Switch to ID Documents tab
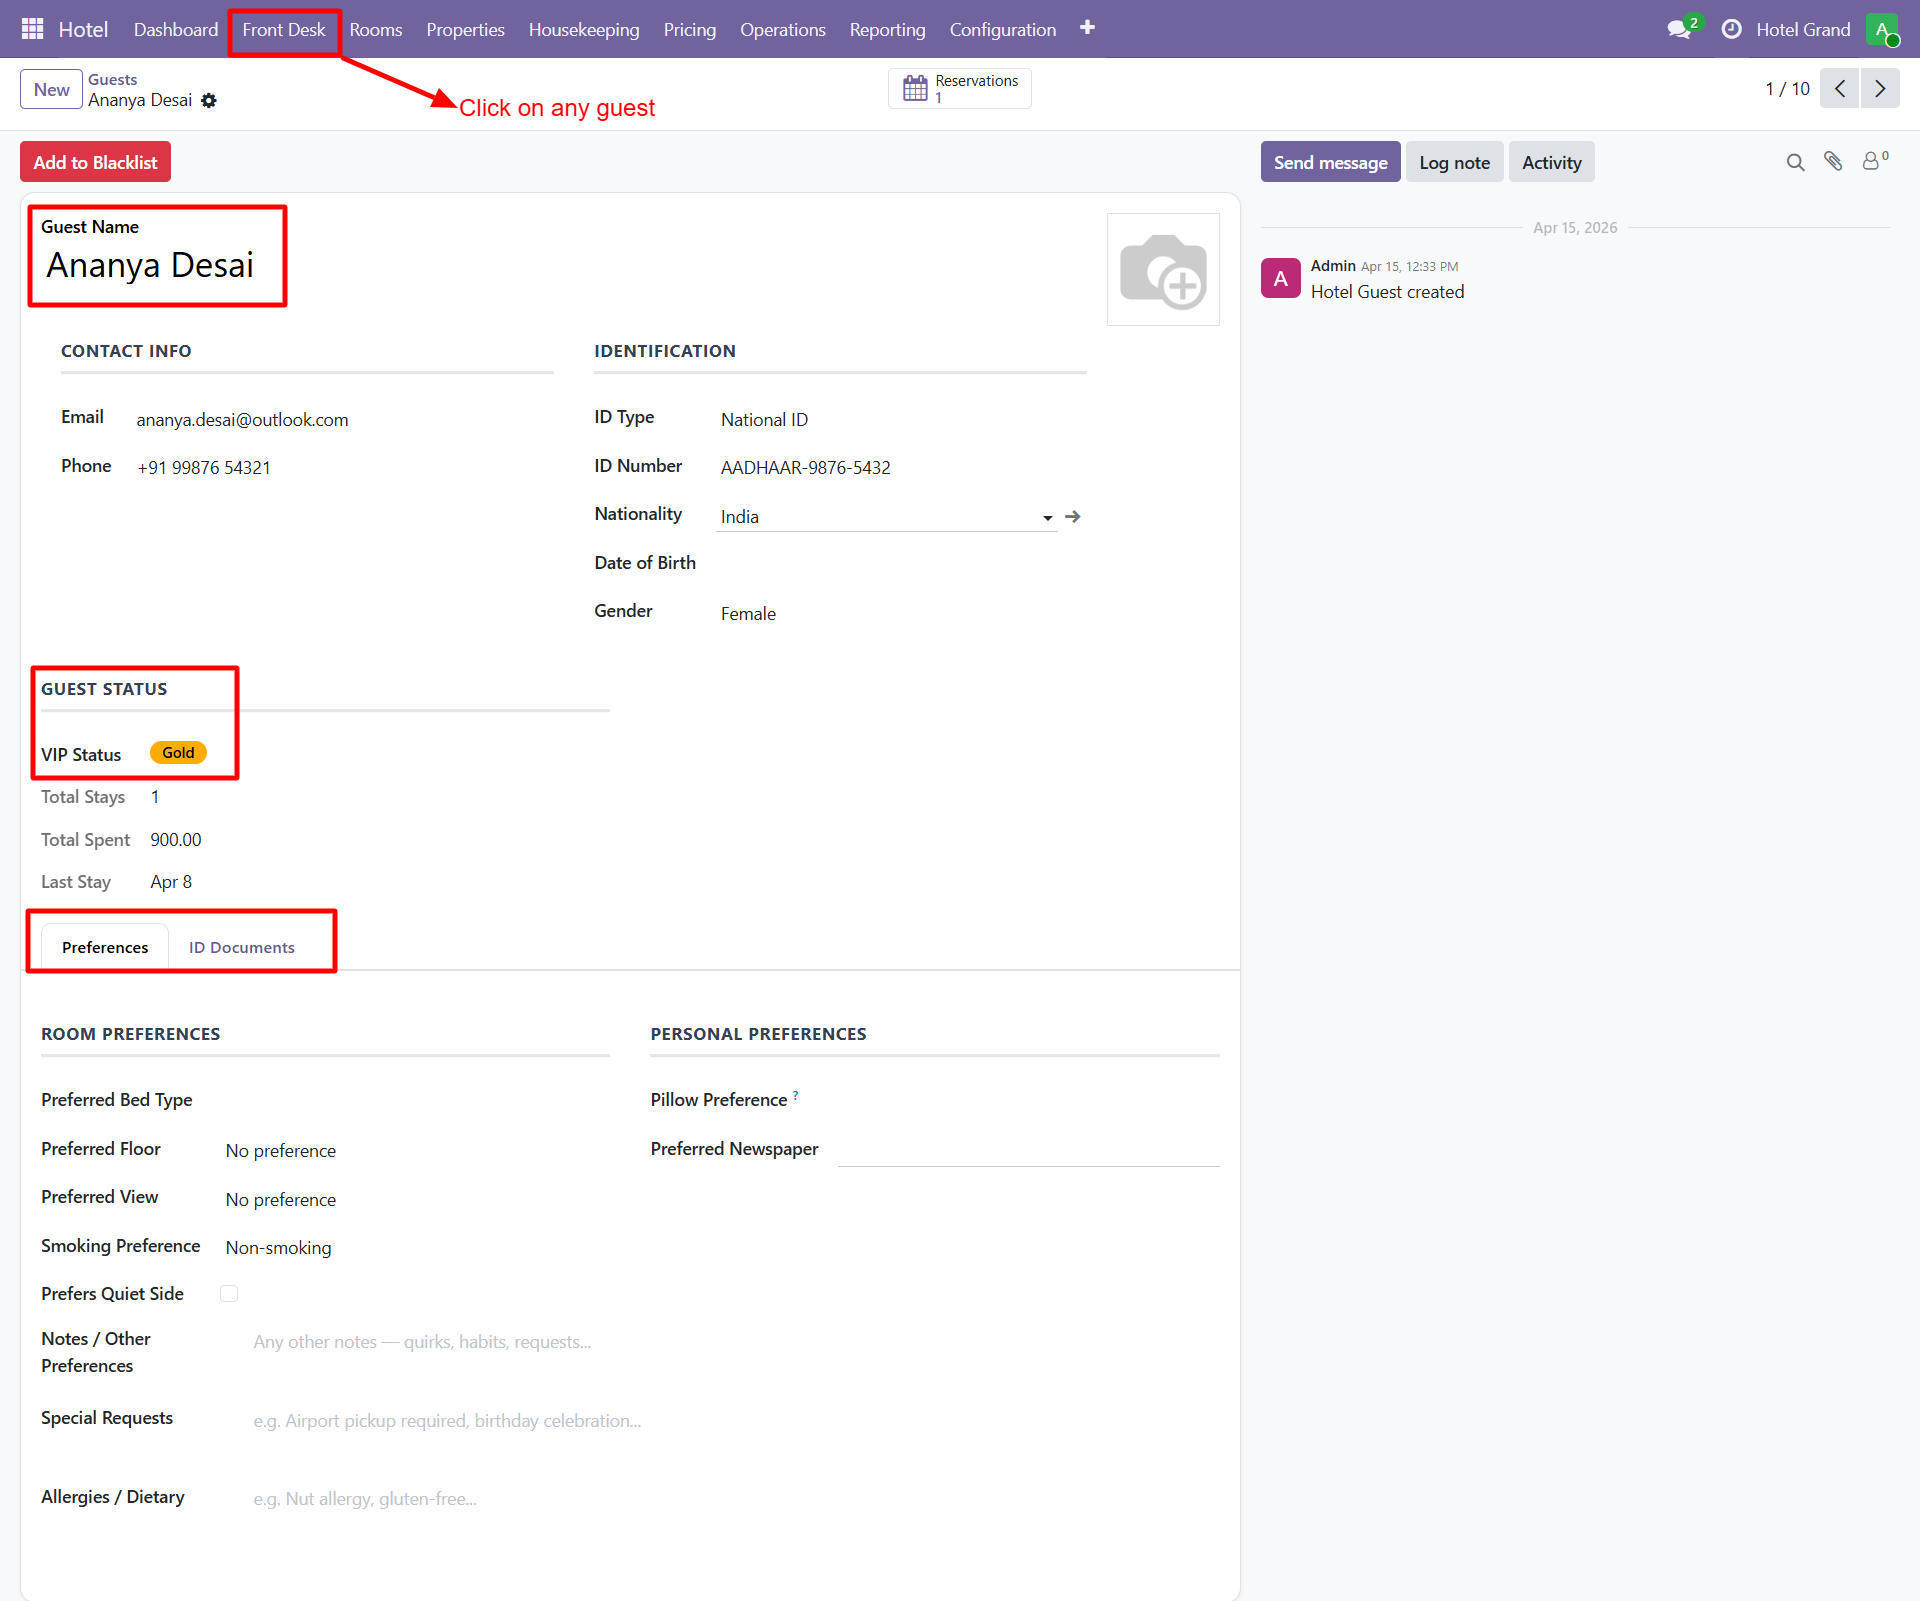Image resolution: width=1920 pixels, height=1601 pixels. coord(241,947)
